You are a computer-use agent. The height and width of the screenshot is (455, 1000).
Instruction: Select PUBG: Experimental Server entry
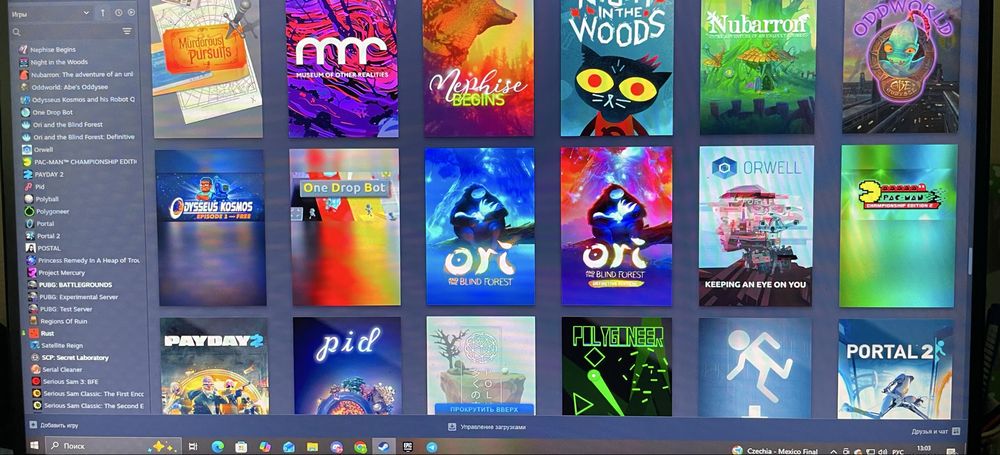[78, 297]
